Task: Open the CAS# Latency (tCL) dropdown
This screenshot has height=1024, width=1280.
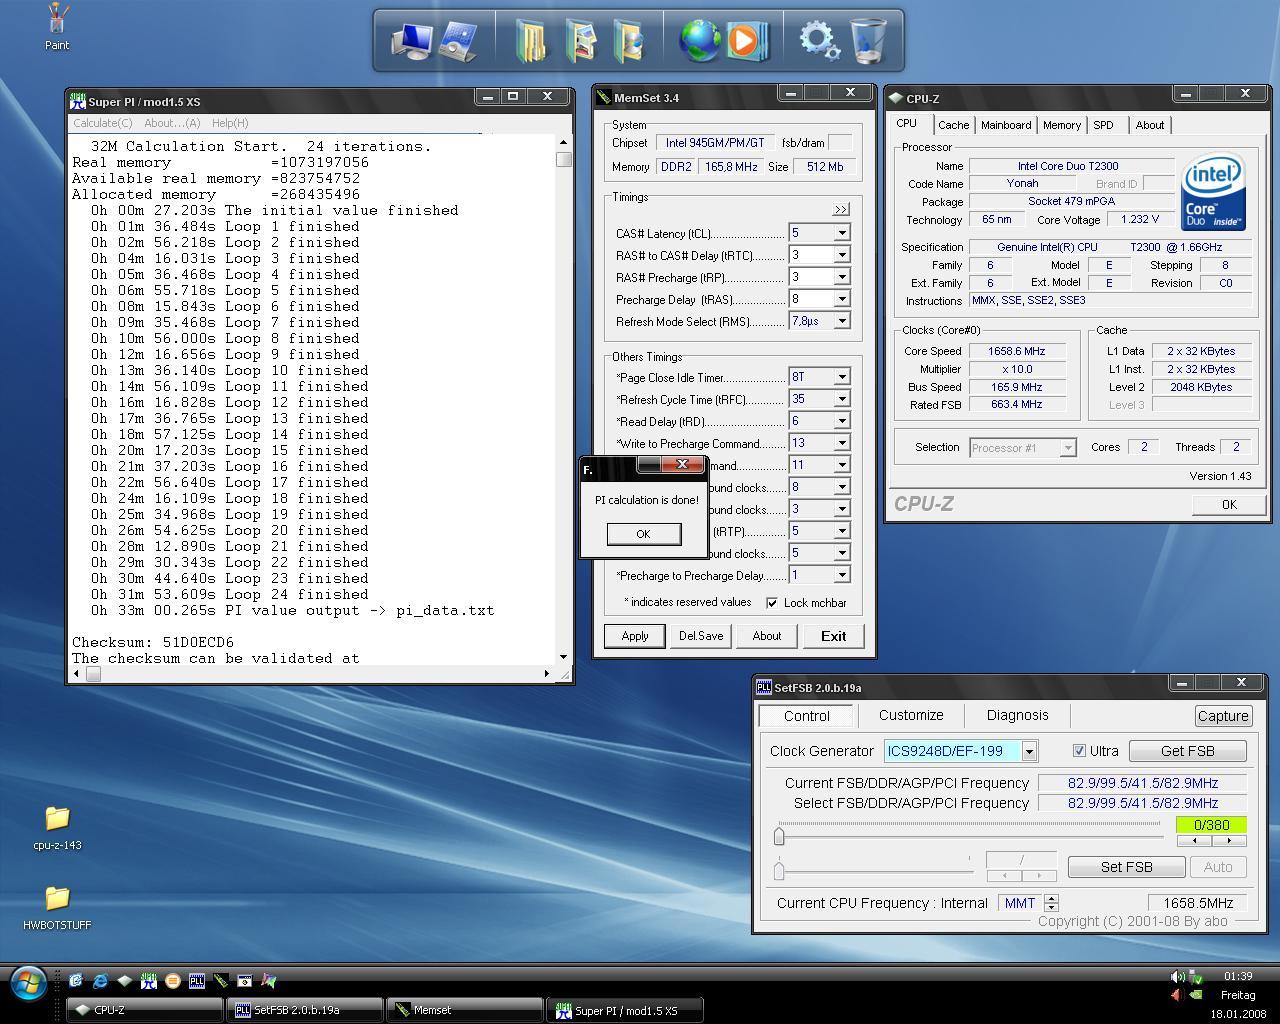Action: pyautogui.click(x=842, y=233)
